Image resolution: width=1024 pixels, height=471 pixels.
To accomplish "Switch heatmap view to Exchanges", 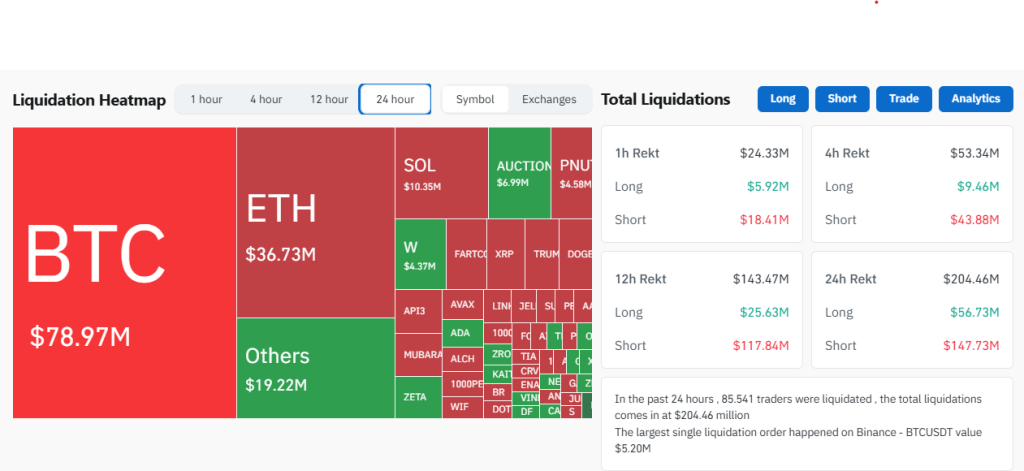I will [x=549, y=99].
